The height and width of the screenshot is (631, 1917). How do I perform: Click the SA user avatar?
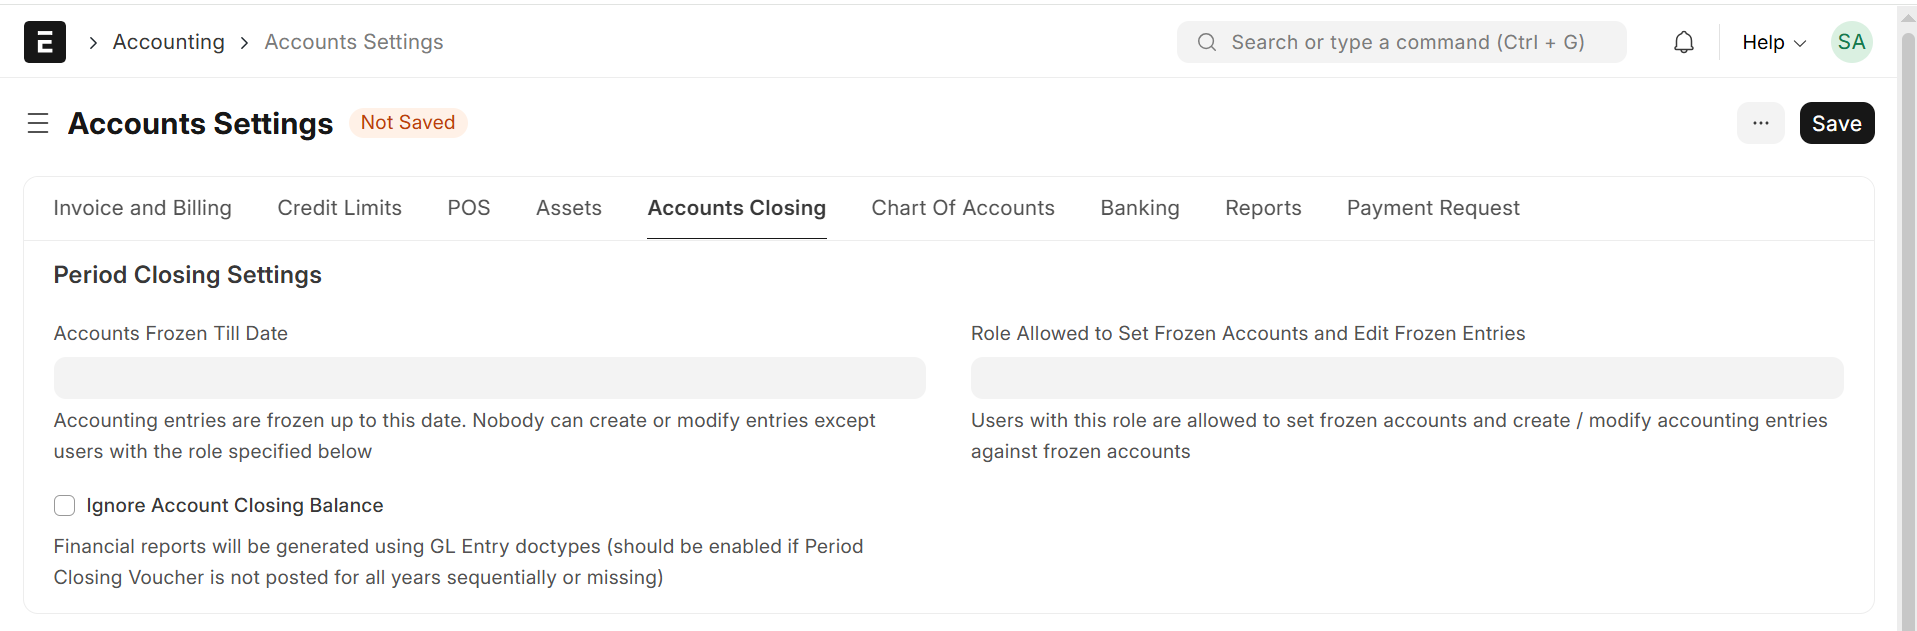tap(1851, 42)
